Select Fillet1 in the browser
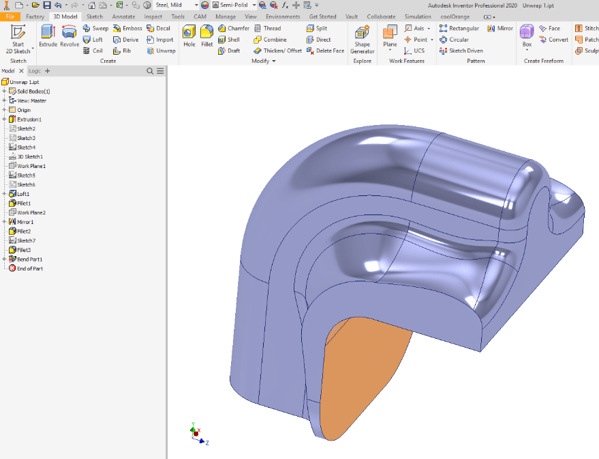This screenshot has height=459, width=599. (19, 203)
